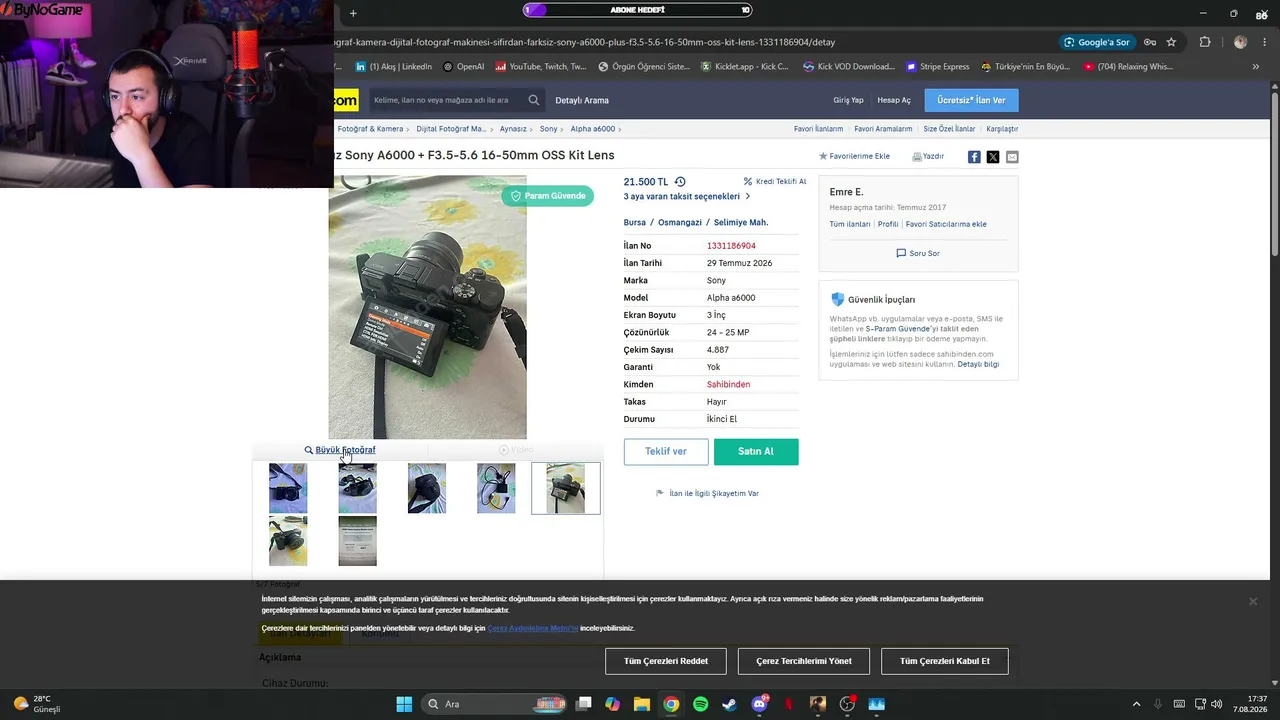Share the listing by email icon

tap(1012, 157)
